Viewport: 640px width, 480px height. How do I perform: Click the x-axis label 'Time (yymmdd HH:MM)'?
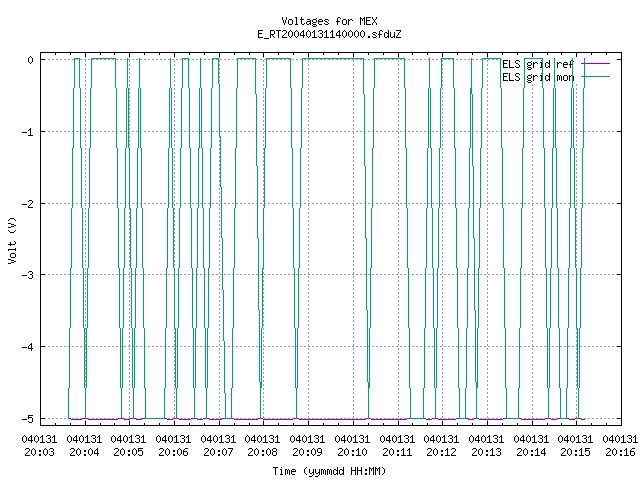tap(329, 471)
